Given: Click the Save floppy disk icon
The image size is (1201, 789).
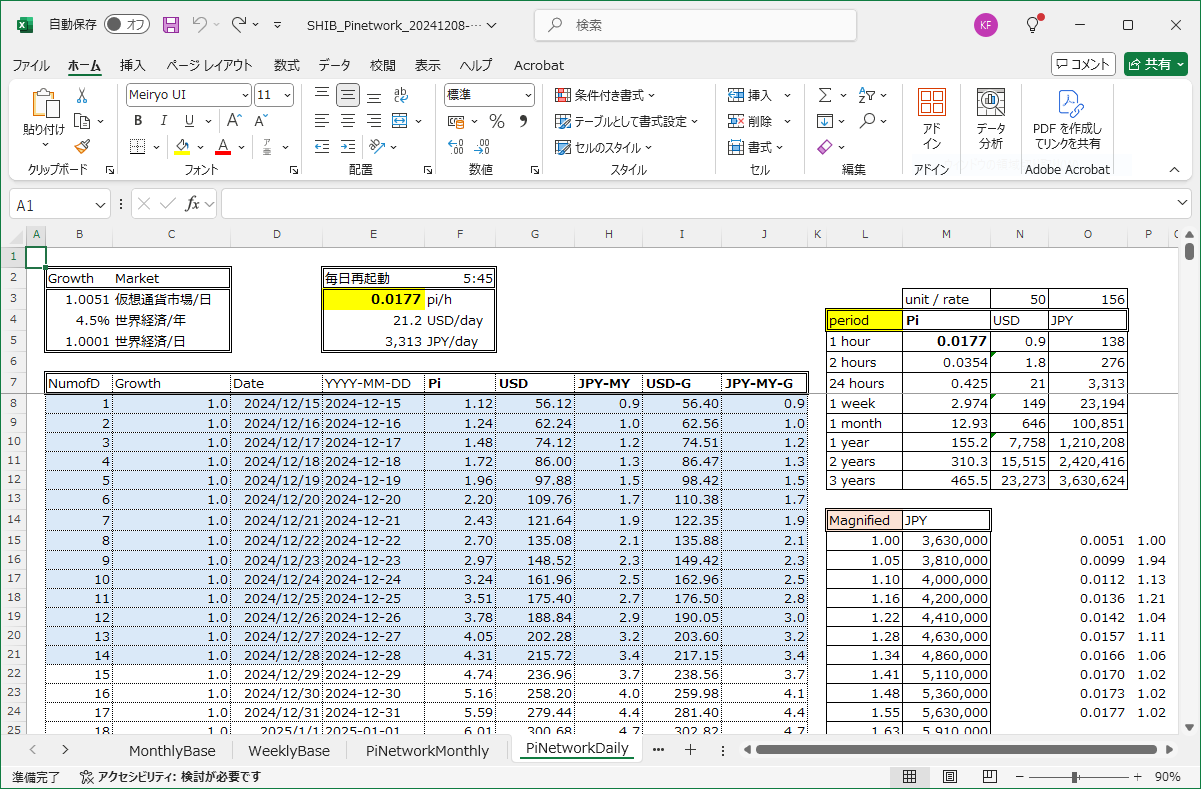Looking at the screenshot, I should coord(171,24).
